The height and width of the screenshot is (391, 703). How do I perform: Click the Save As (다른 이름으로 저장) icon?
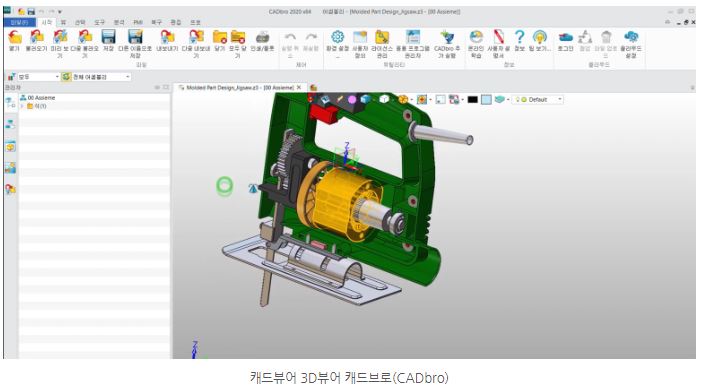(135, 37)
